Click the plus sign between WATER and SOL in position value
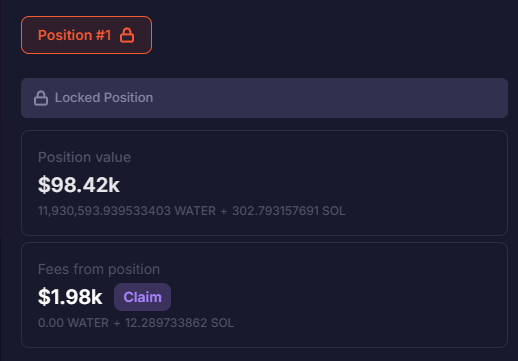 coord(224,211)
